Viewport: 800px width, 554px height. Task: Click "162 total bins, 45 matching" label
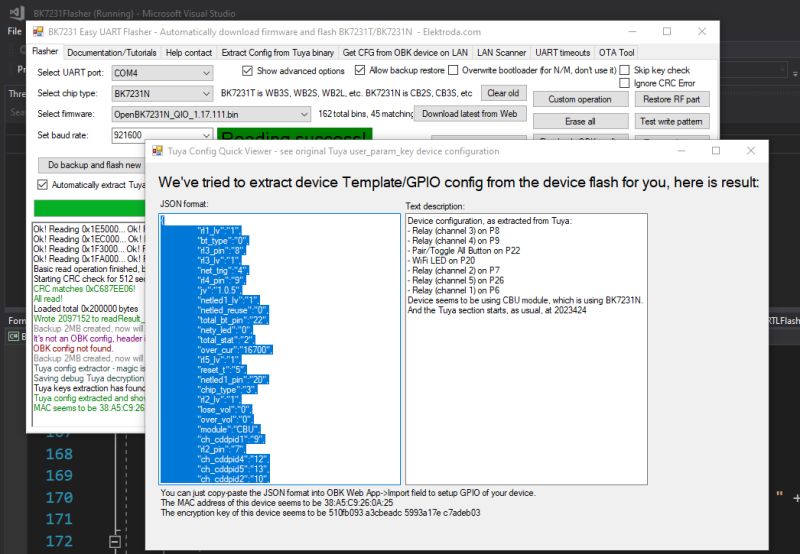point(365,114)
